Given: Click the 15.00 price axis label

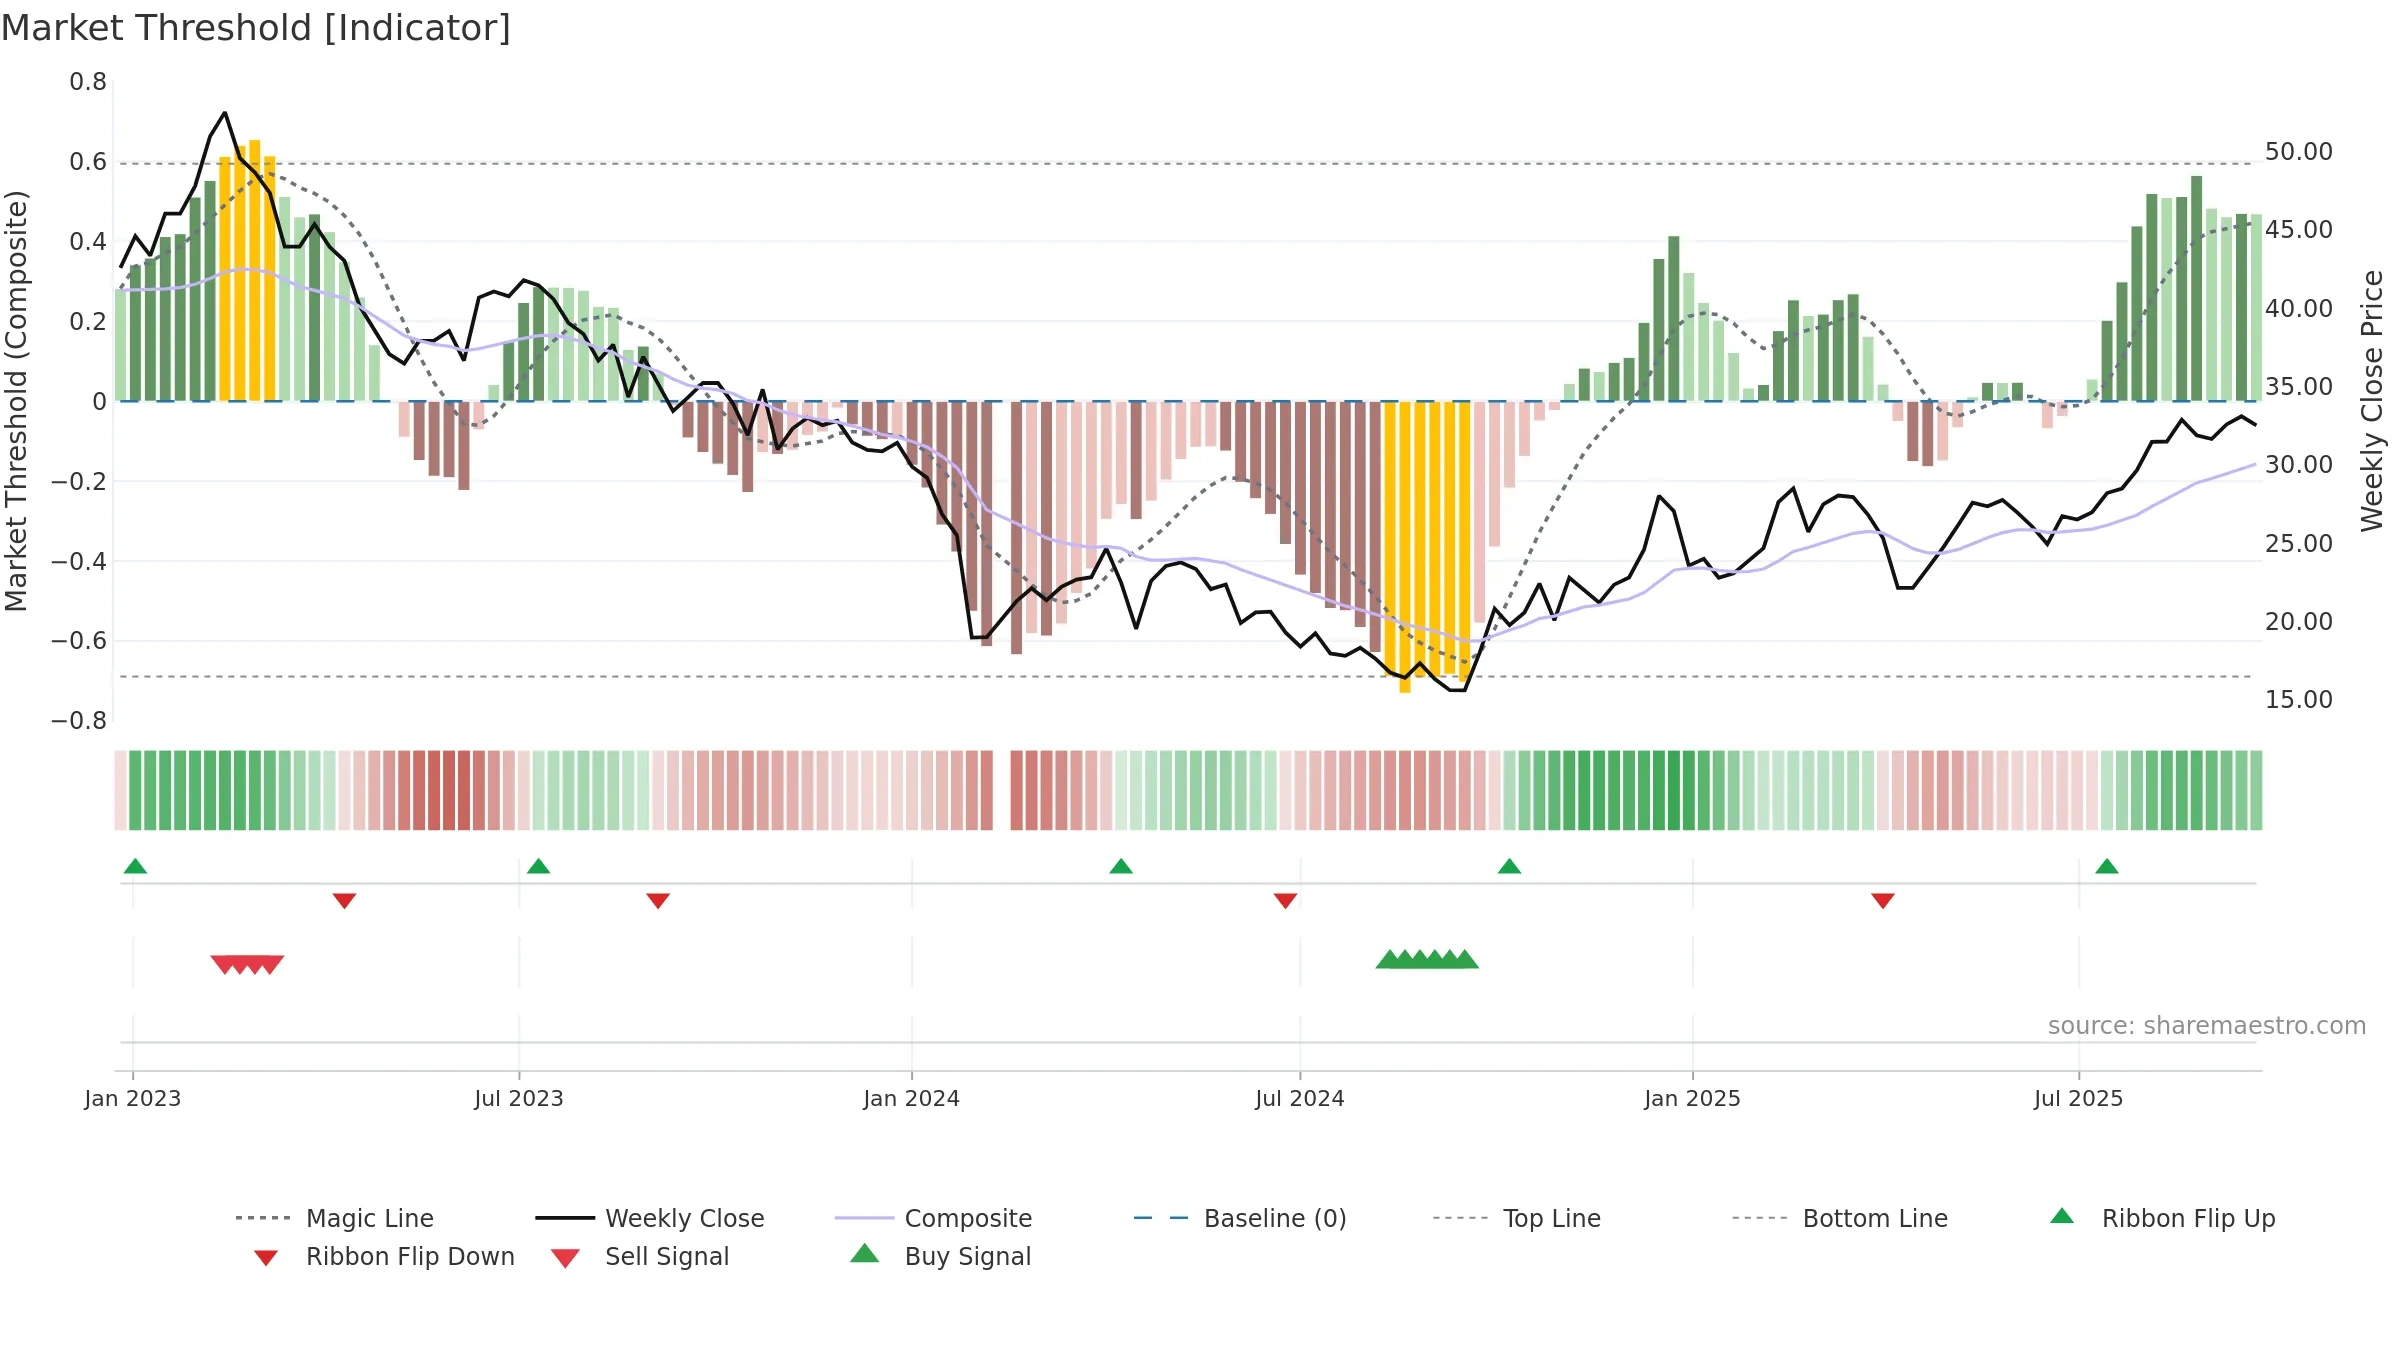Looking at the screenshot, I should 2299,700.
